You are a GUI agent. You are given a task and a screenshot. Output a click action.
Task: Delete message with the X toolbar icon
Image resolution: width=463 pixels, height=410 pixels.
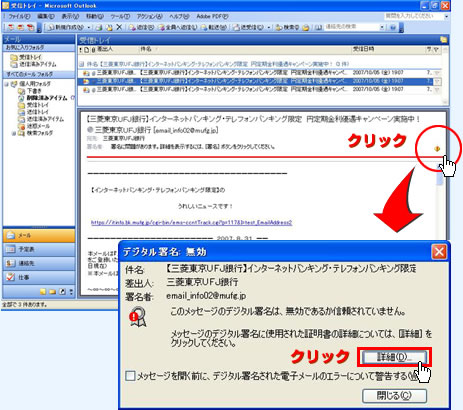(119, 27)
